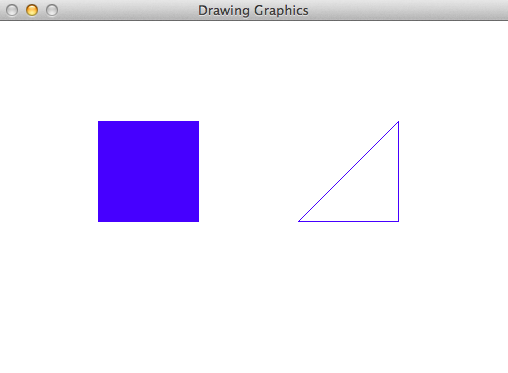
Task: Click the top vertex of the triangle outline
Action: [398, 122]
